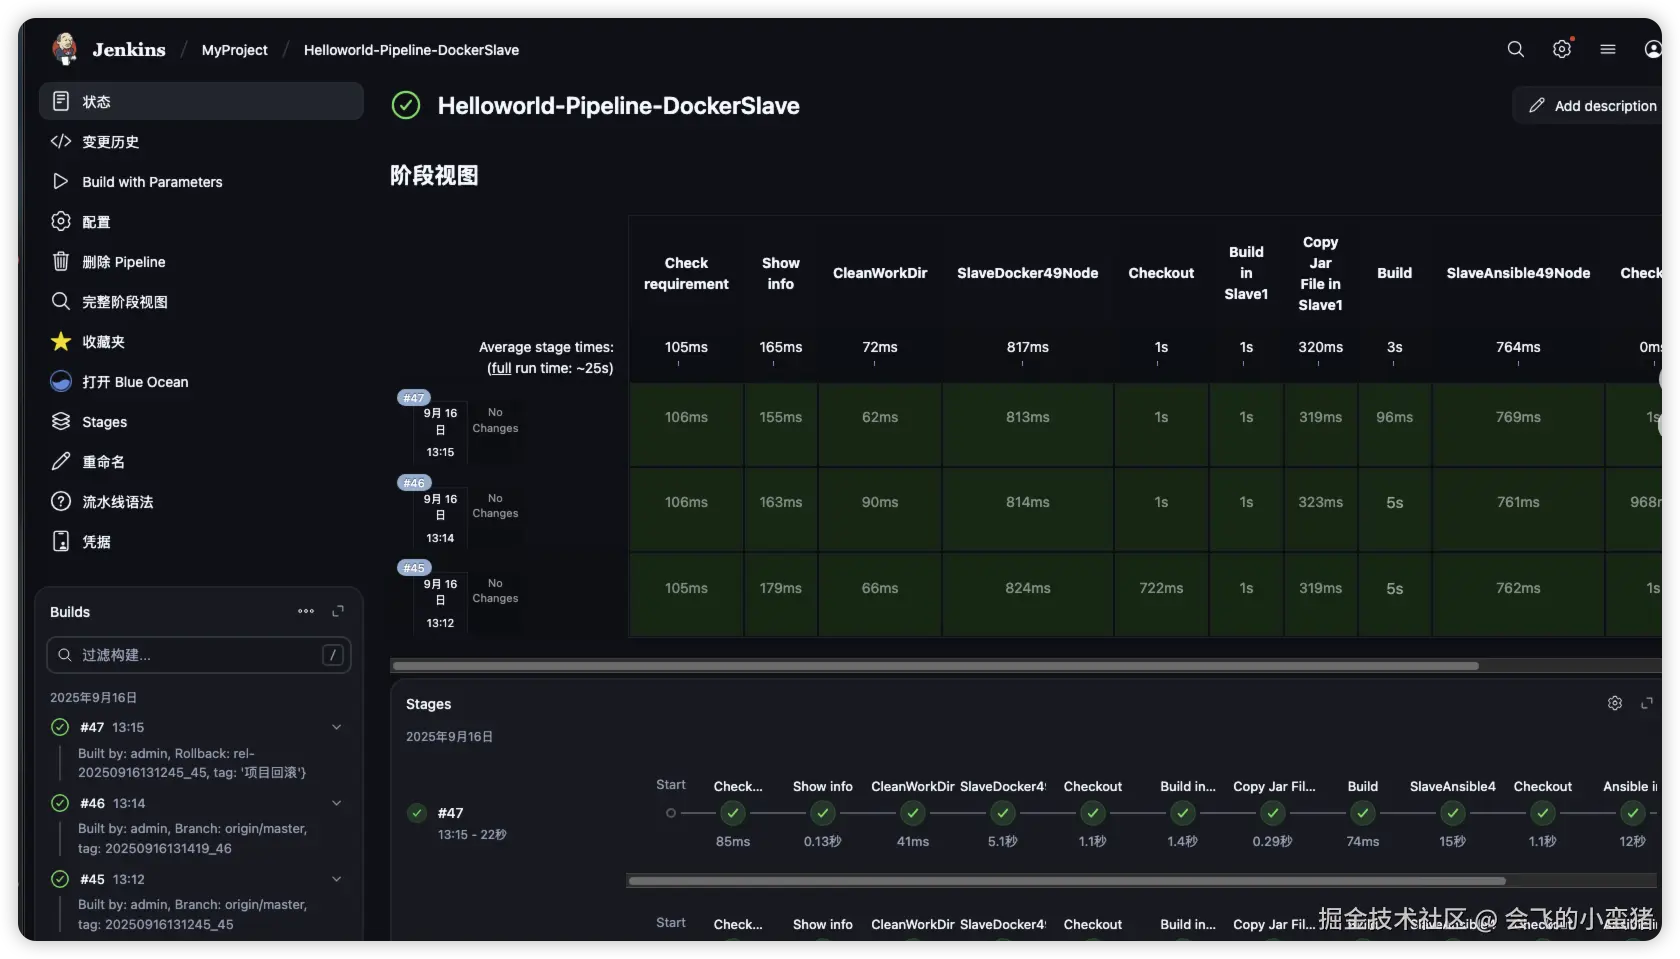The width and height of the screenshot is (1680, 959).
Task: Click the 重命名 pencil icon
Action: click(61, 461)
